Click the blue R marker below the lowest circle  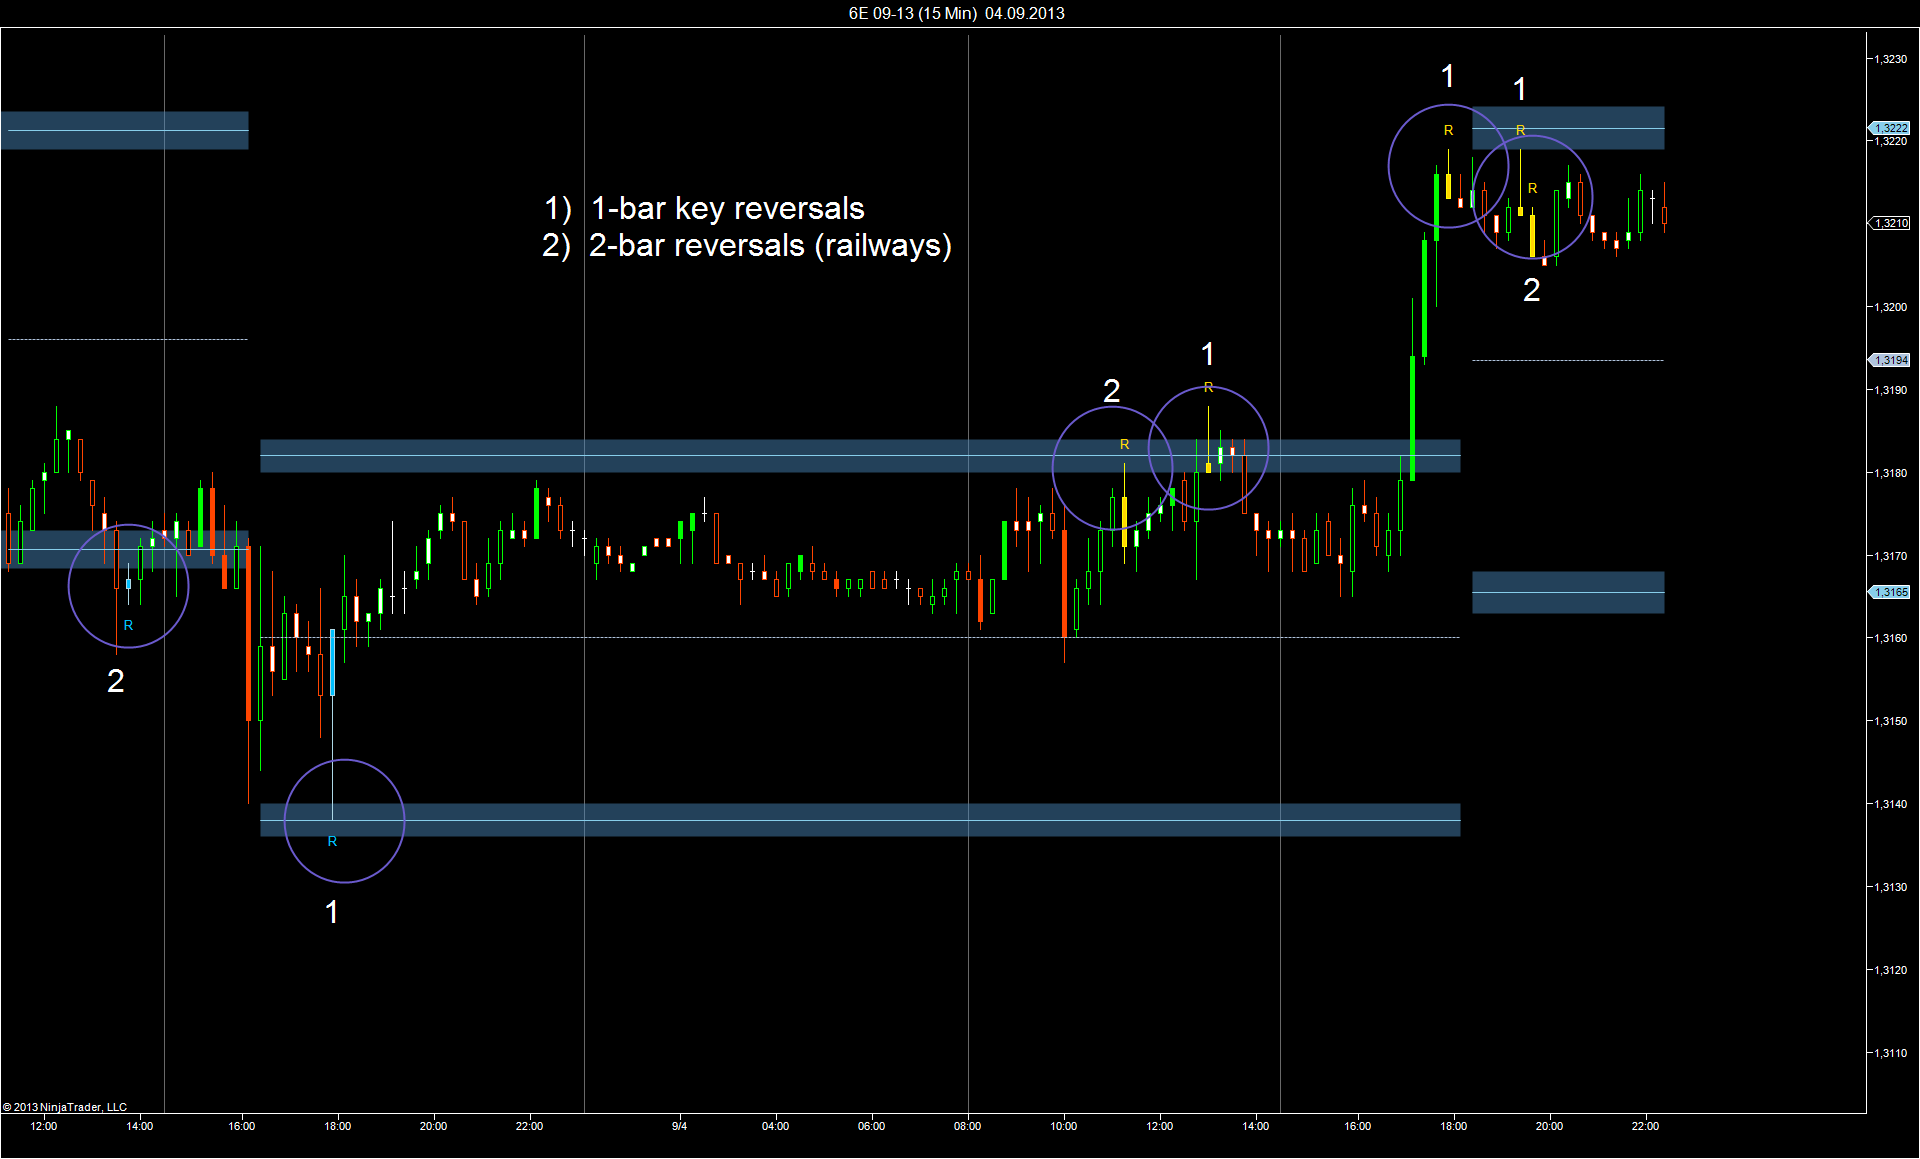tap(332, 842)
